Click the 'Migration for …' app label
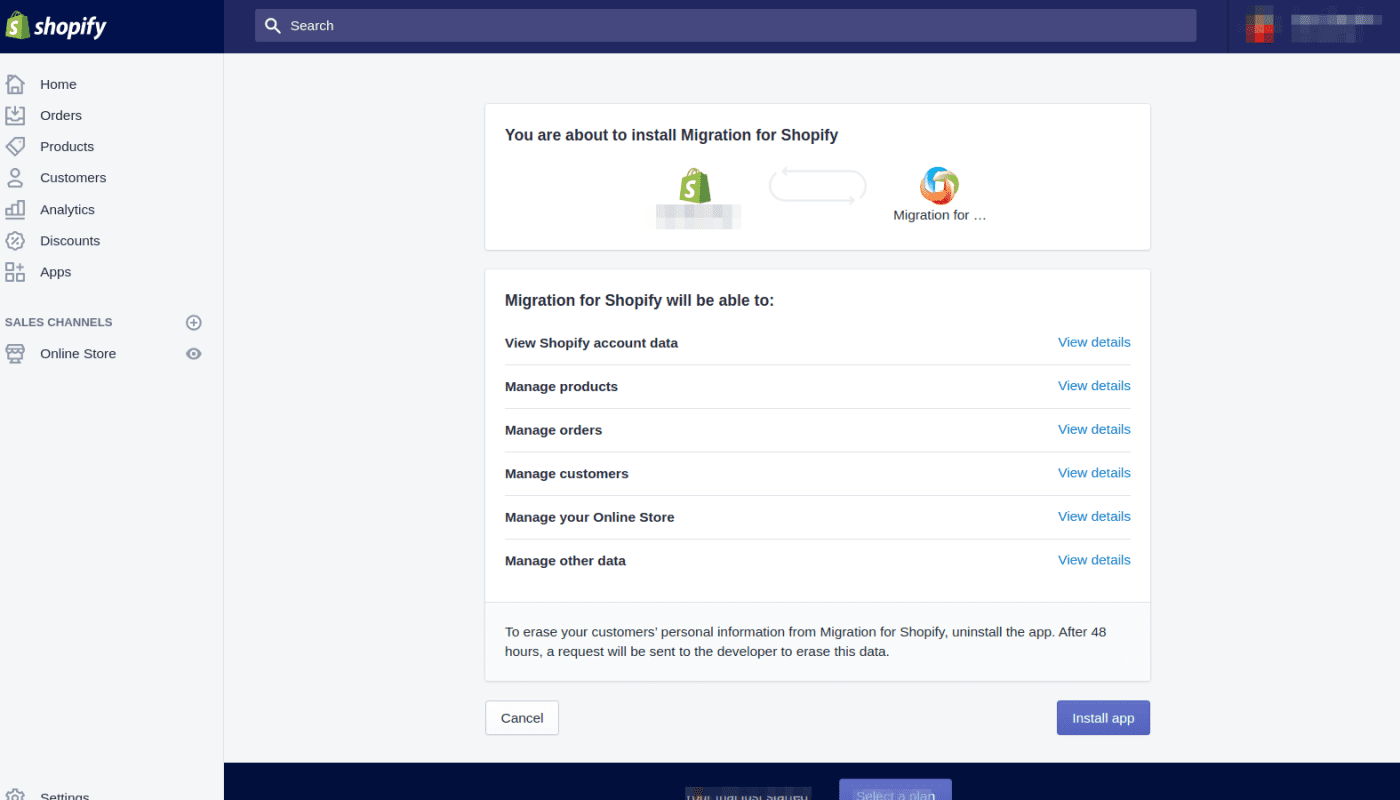 [940, 215]
